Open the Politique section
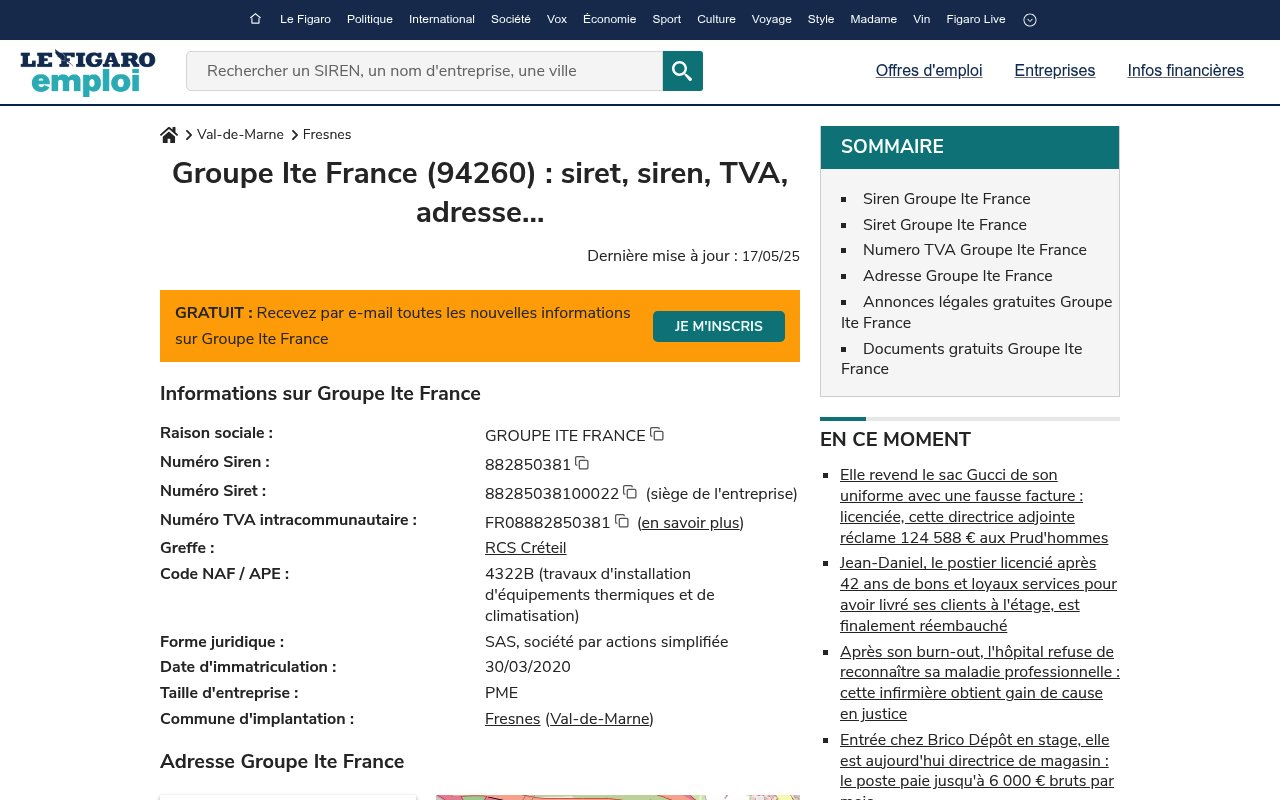The height and width of the screenshot is (800, 1280). 370,19
